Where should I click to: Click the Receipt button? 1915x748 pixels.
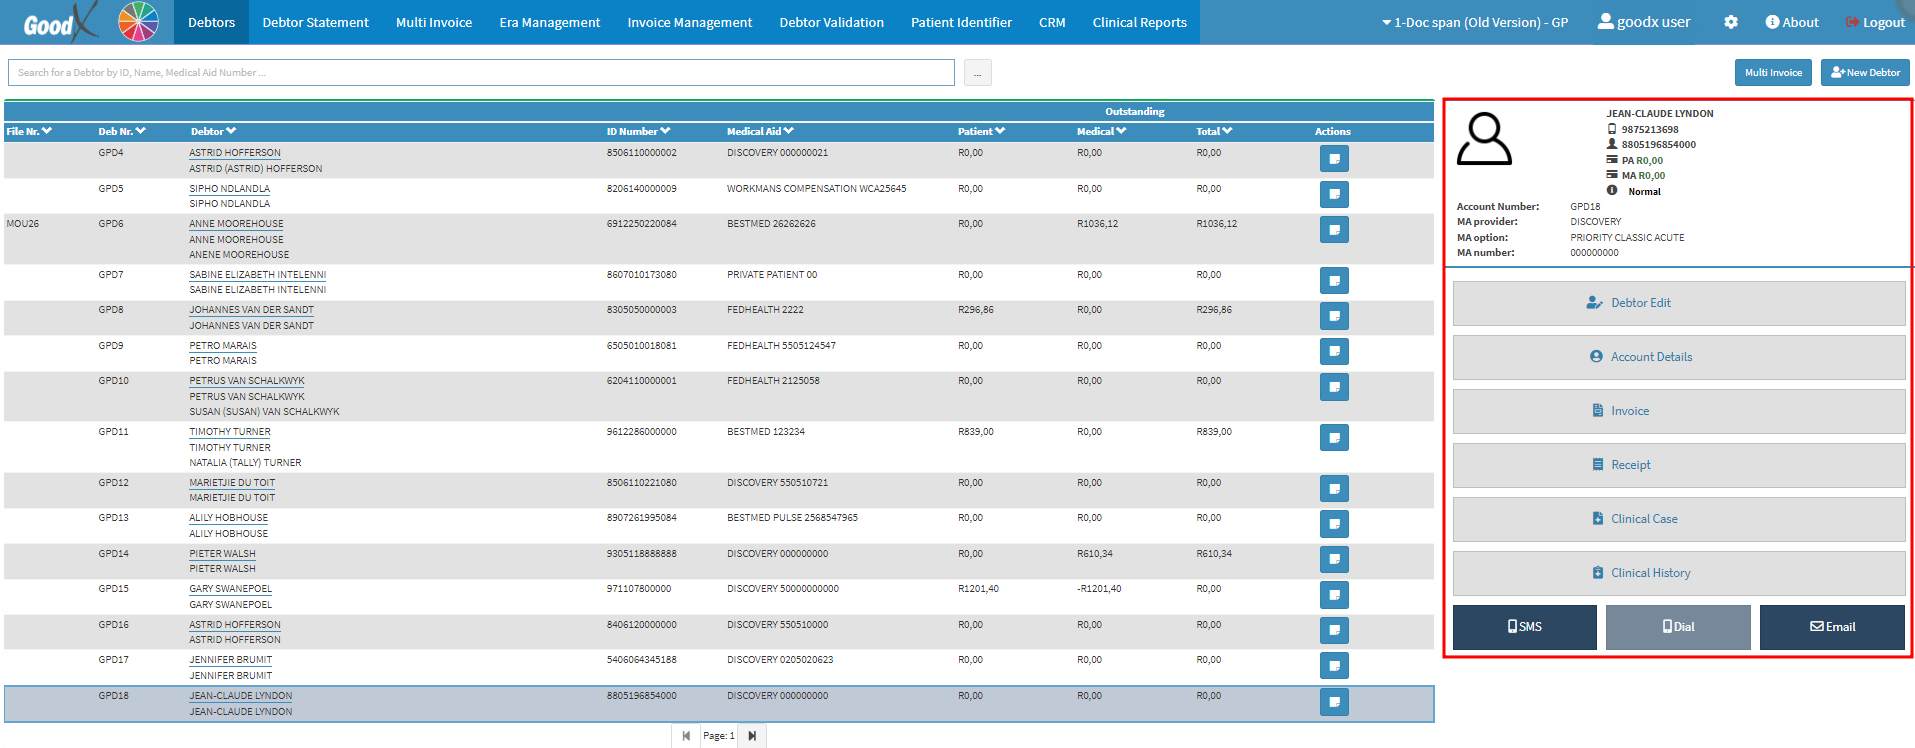tap(1679, 465)
